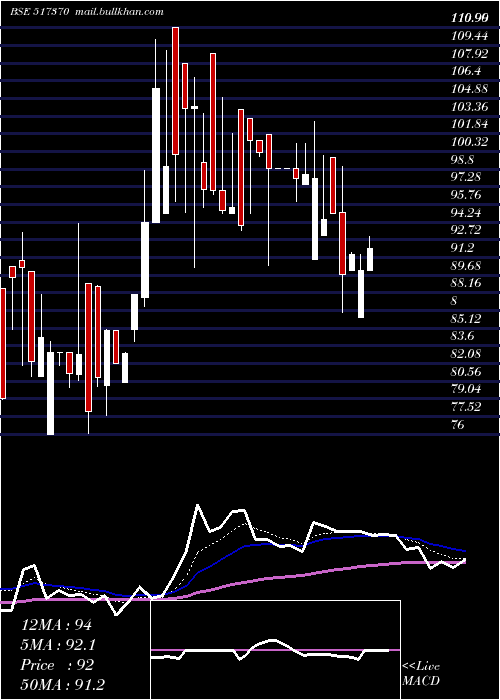Select the 77.52 price level label

tap(466, 407)
